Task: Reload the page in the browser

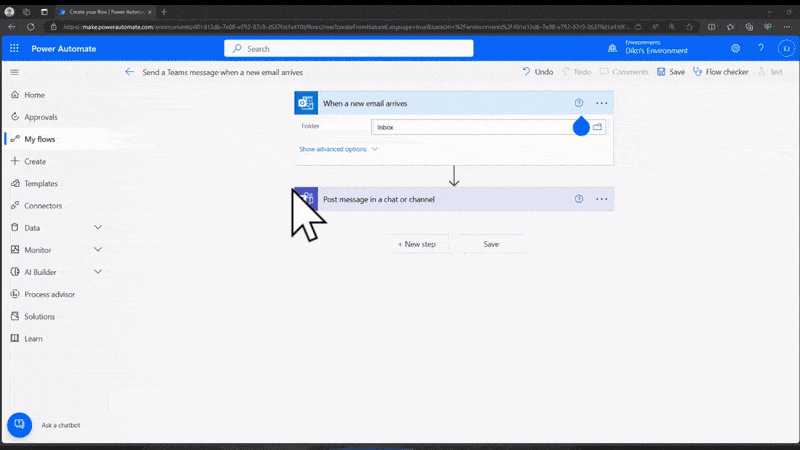Action: click(x=31, y=27)
